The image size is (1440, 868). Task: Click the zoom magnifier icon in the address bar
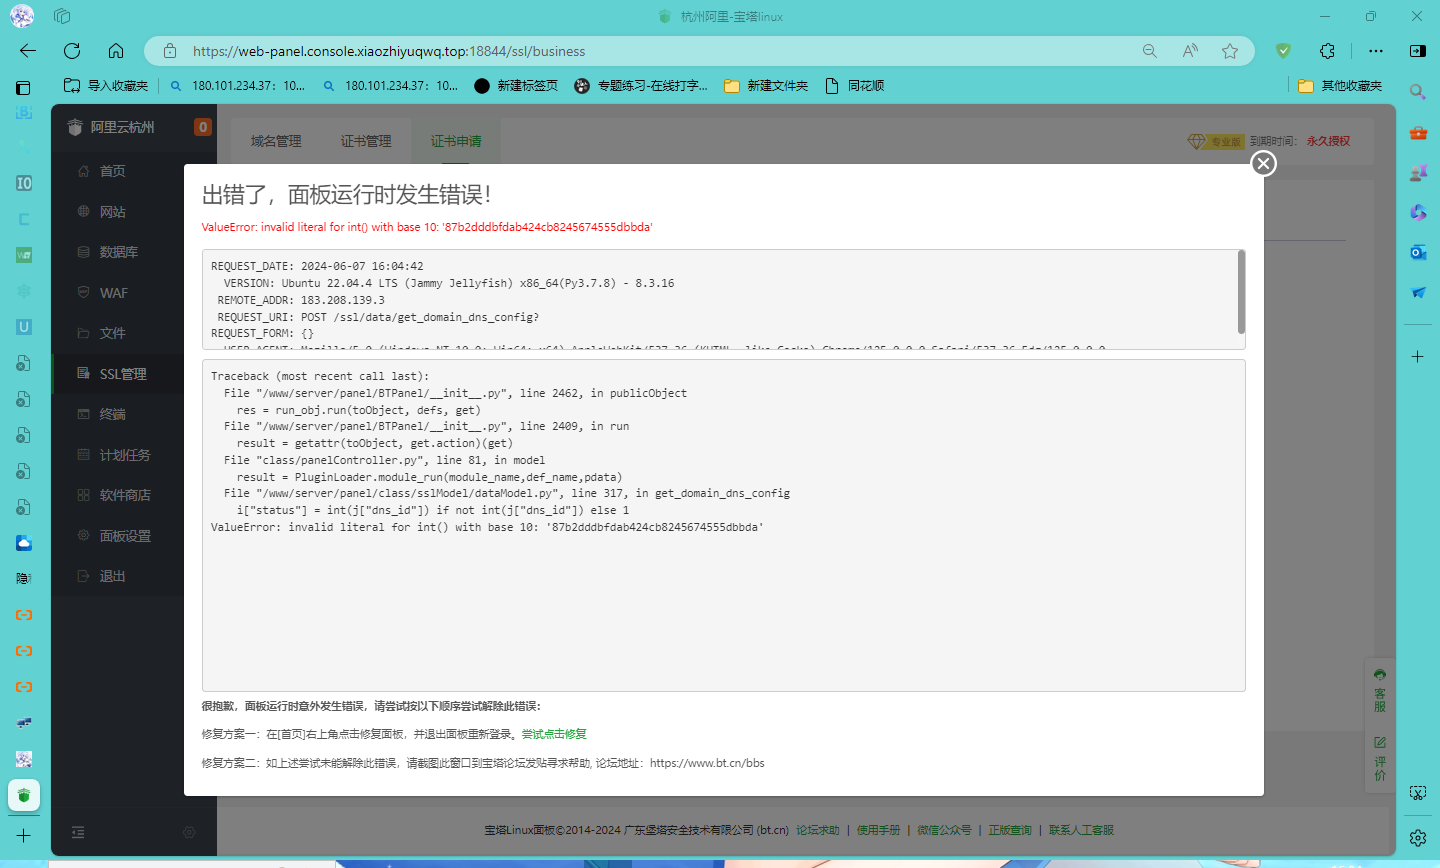click(1150, 51)
